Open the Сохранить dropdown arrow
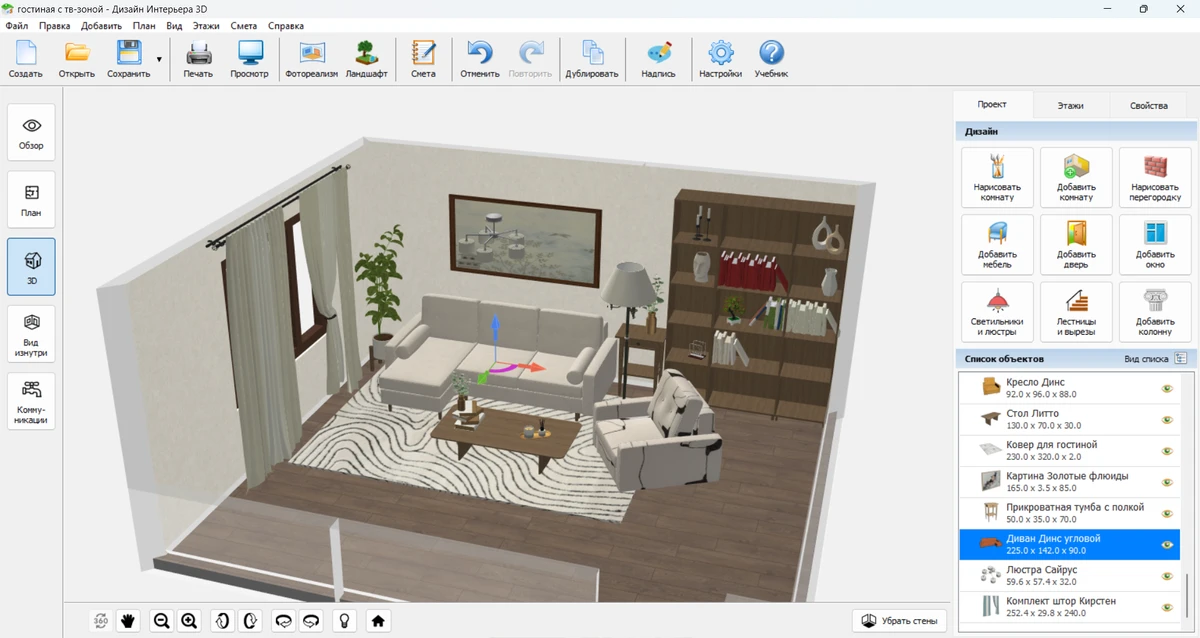1200x638 pixels. [x=159, y=60]
